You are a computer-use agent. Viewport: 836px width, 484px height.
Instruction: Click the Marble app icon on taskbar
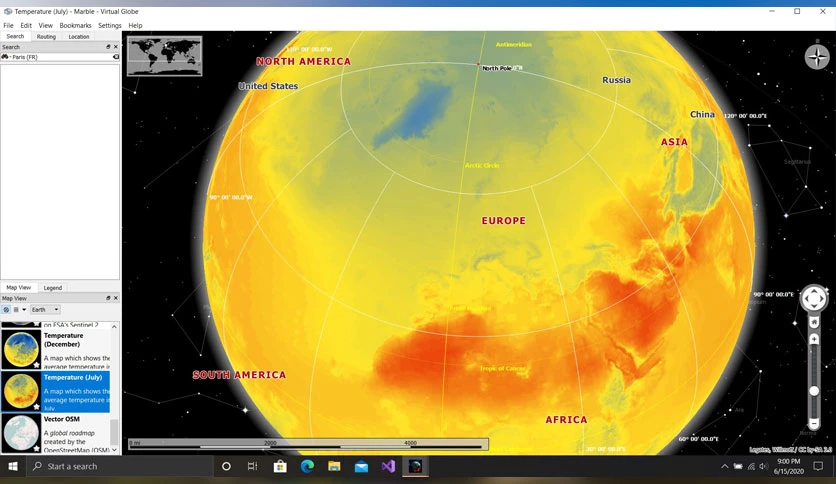415,466
